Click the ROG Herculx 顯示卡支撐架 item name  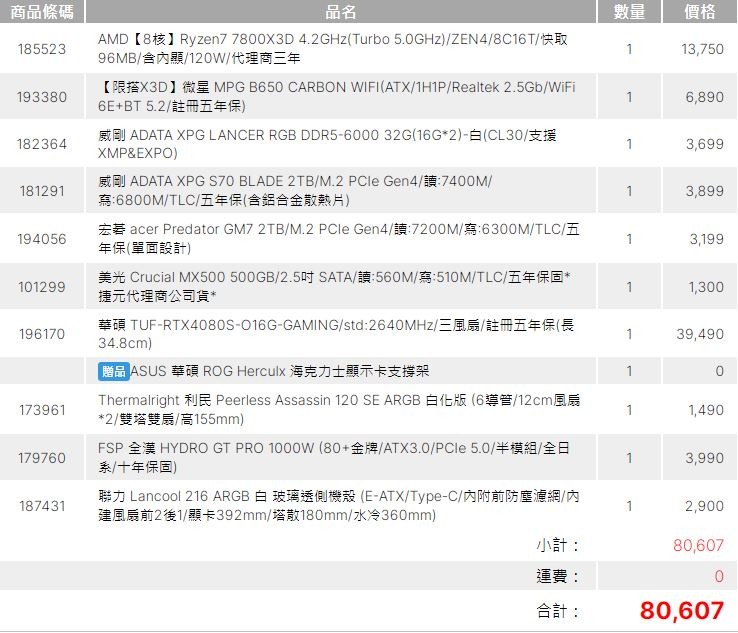(x=280, y=371)
